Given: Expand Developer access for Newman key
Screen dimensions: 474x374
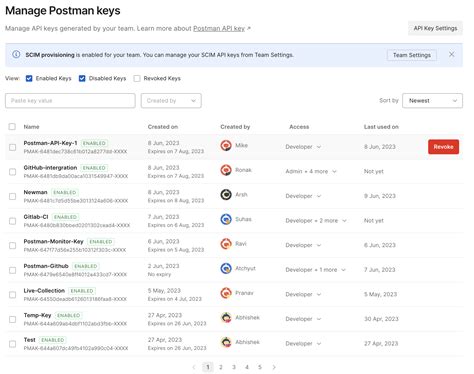Looking at the screenshot, I should click(303, 196).
